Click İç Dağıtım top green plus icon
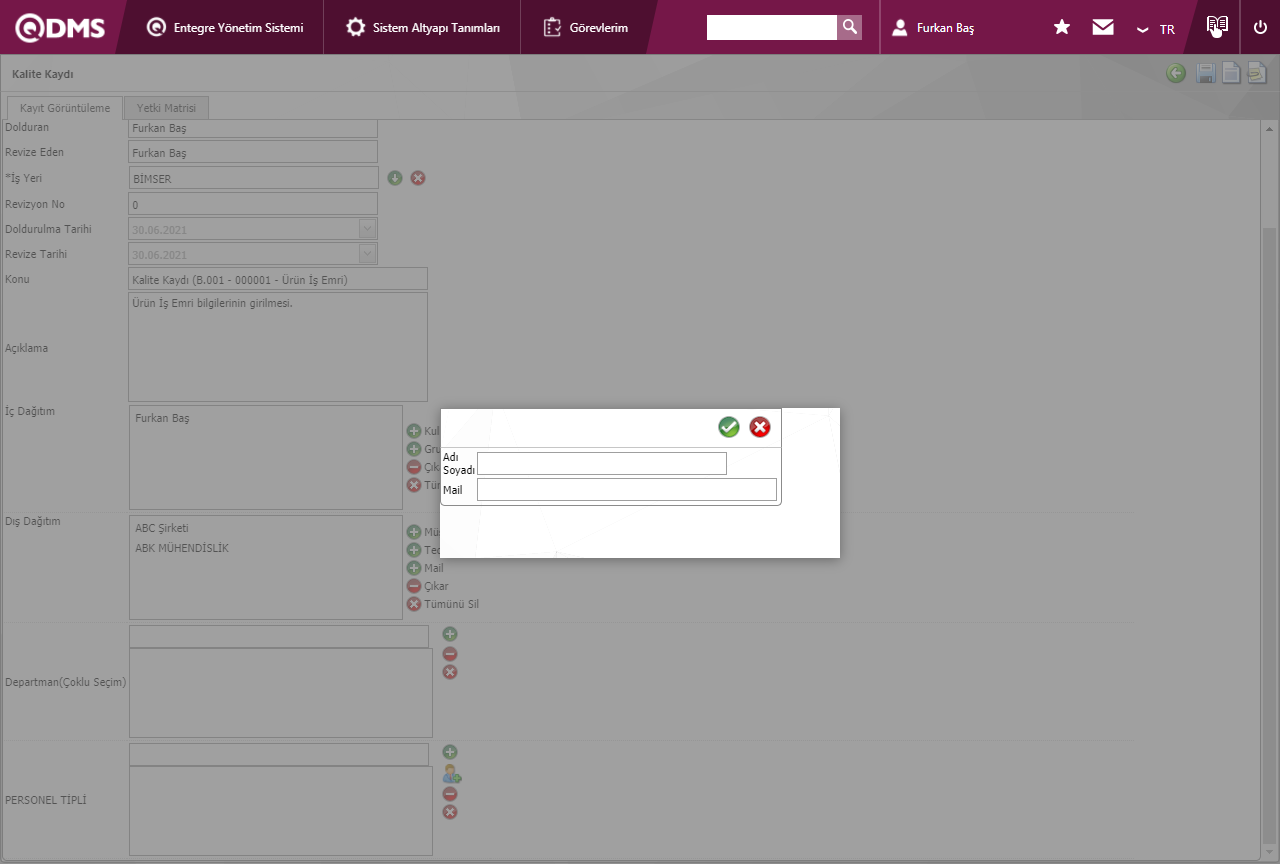This screenshot has height=864, width=1280. point(414,431)
